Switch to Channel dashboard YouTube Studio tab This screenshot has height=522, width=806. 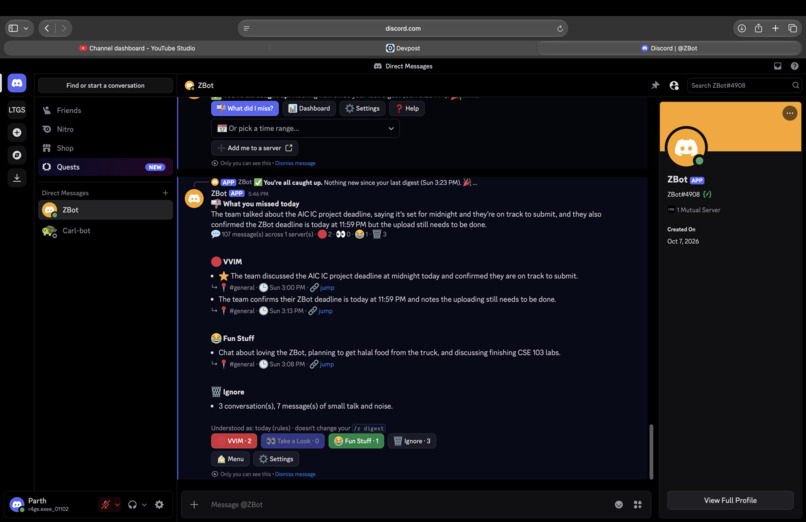pos(137,48)
